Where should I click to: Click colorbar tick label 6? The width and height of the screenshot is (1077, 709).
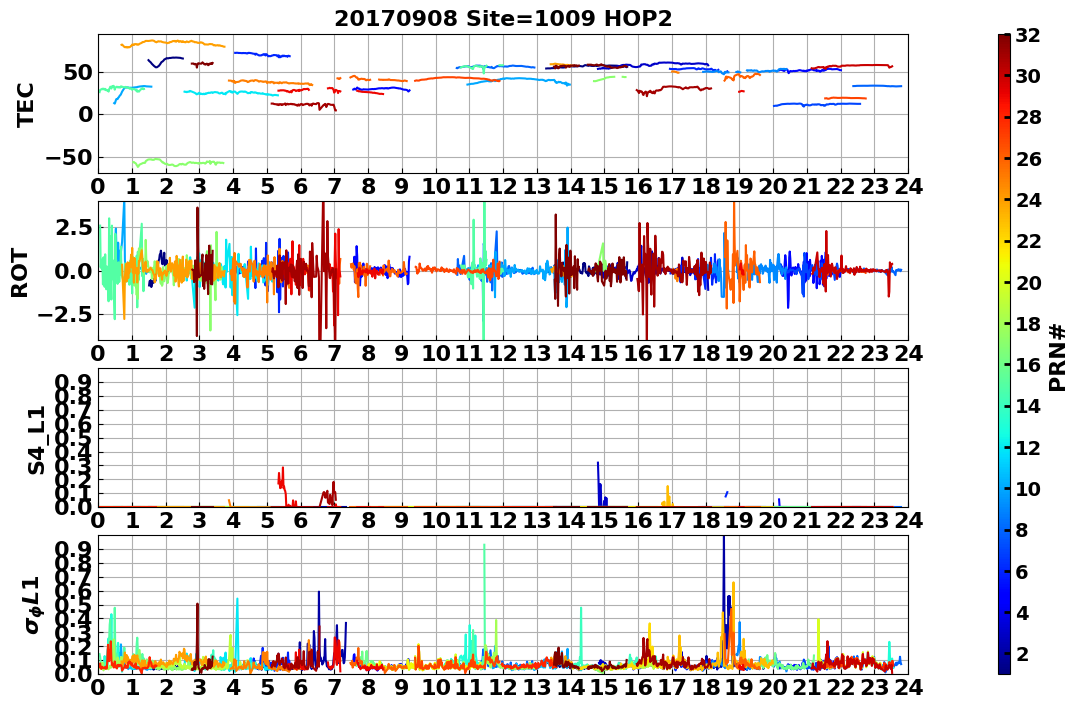point(1021,571)
